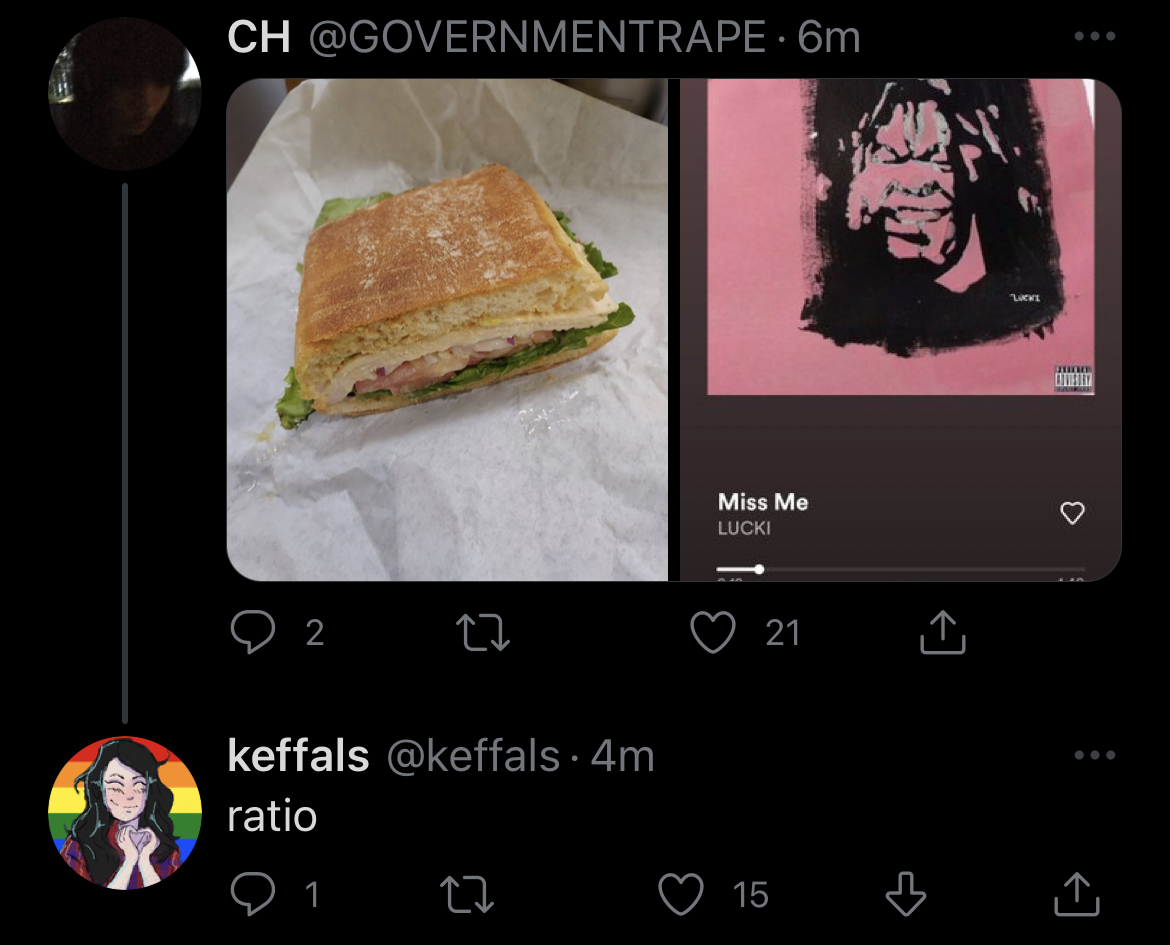Reply to keffals' ratio tweet
The height and width of the screenshot is (945, 1170).
253,893
